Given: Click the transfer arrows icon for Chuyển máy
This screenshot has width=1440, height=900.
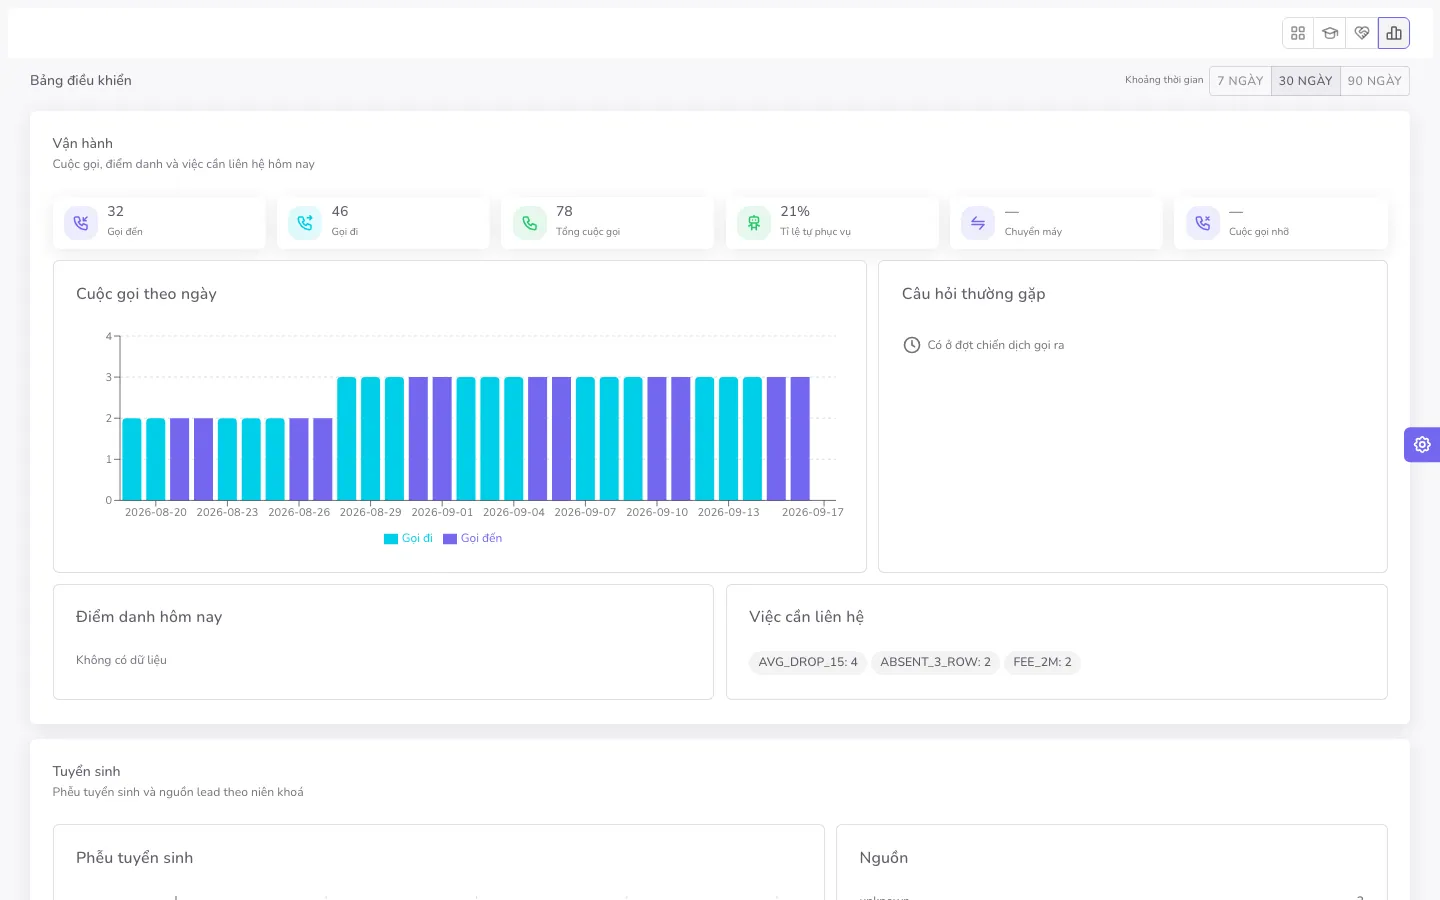Looking at the screenshot, I should (978, 223).
